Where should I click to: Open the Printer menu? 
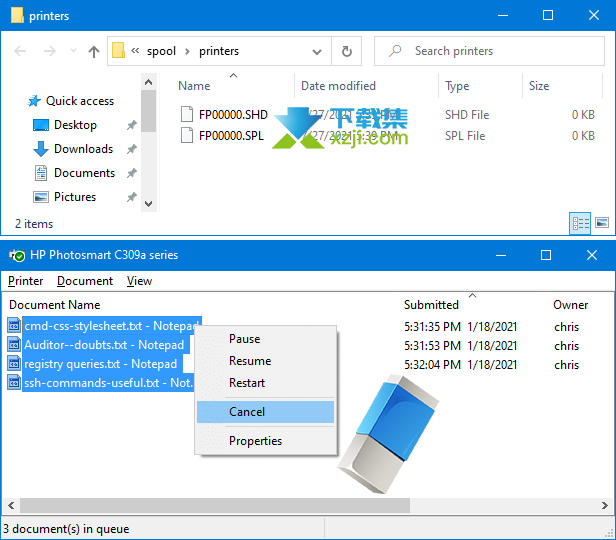pyautogui.click(x=26, y=281)
